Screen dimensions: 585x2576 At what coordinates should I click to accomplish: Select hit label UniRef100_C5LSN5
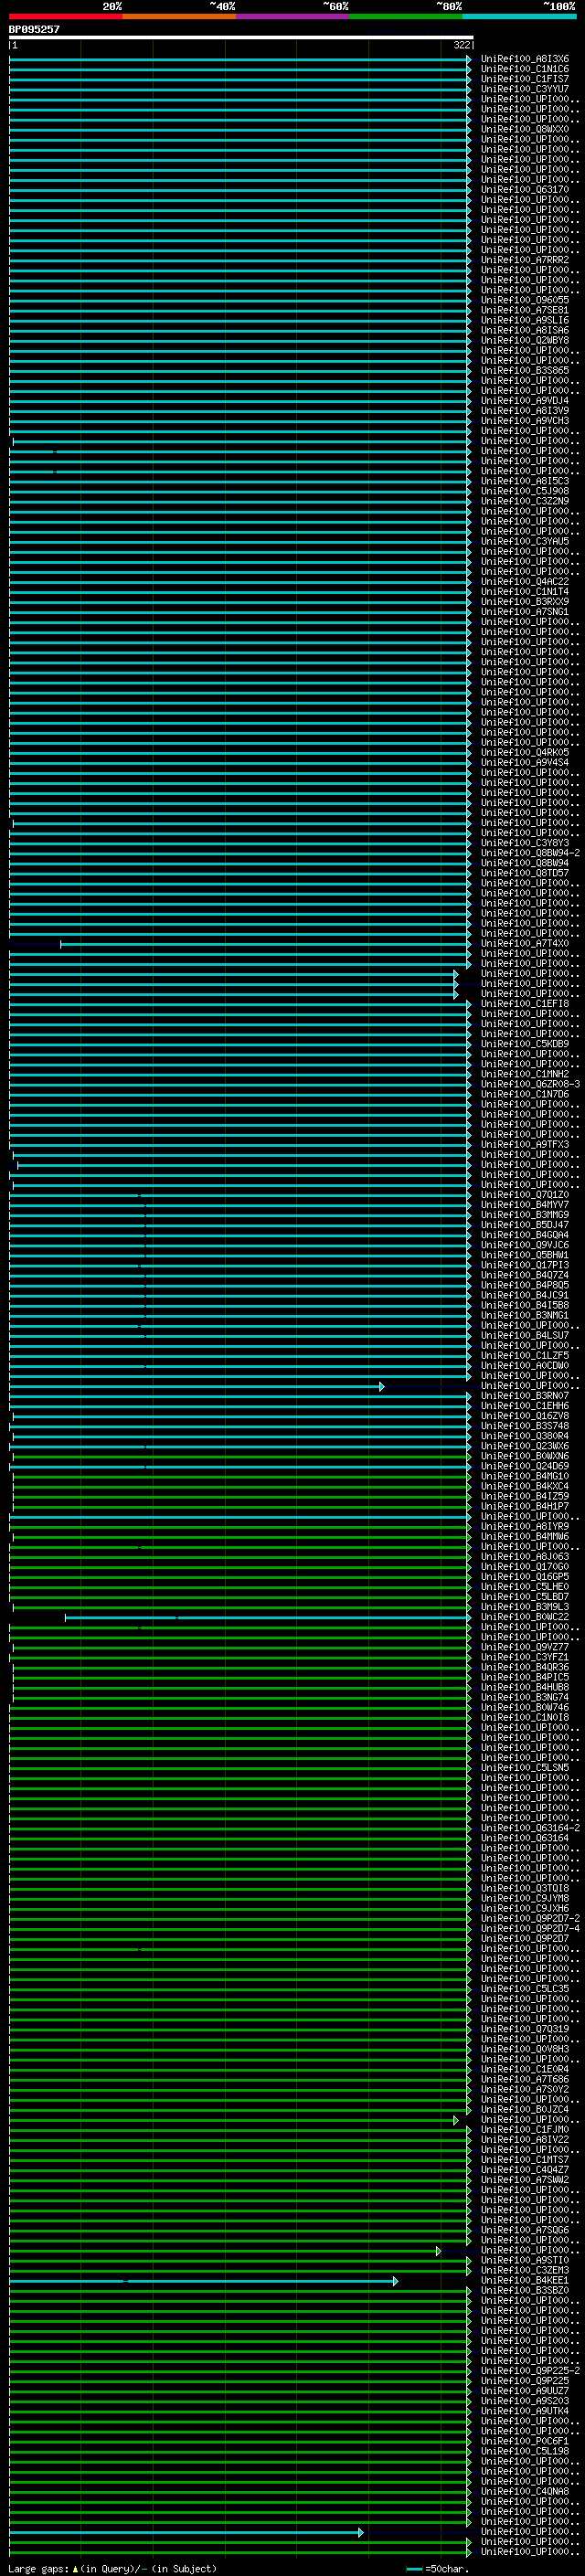(525, 1767)
